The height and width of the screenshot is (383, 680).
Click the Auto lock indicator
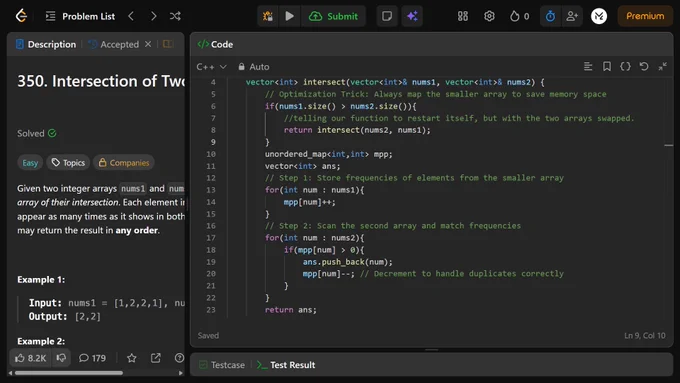pyautogui.click(x=254, y=67)
